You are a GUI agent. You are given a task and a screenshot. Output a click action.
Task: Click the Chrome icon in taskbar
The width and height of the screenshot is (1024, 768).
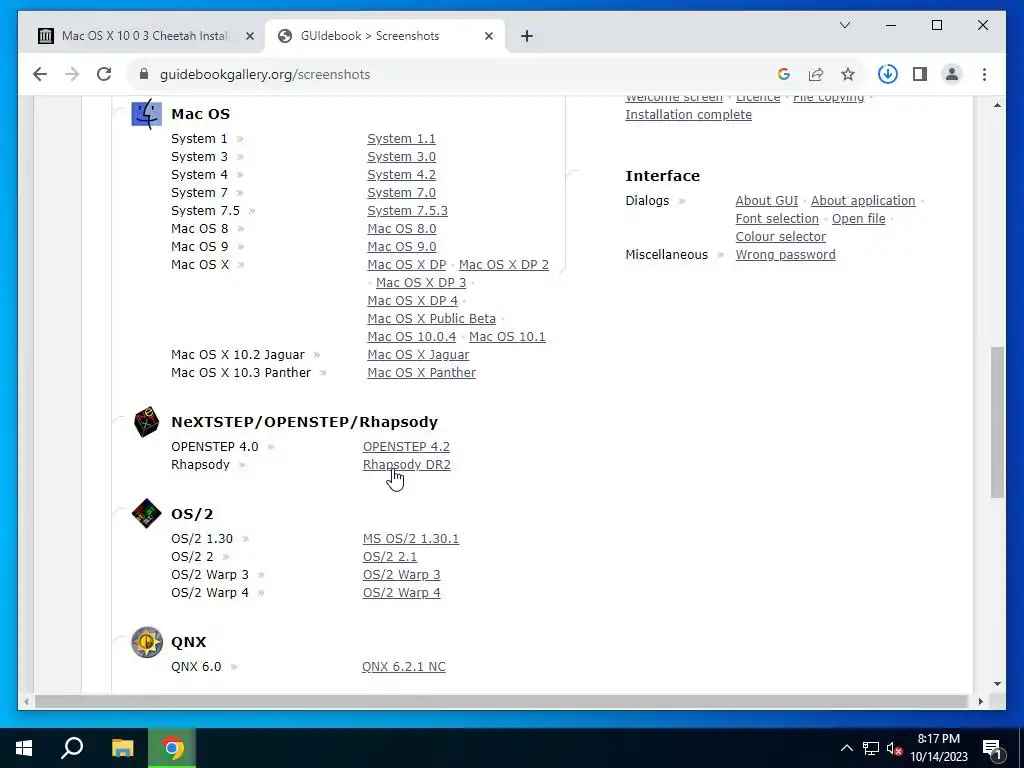172,748
